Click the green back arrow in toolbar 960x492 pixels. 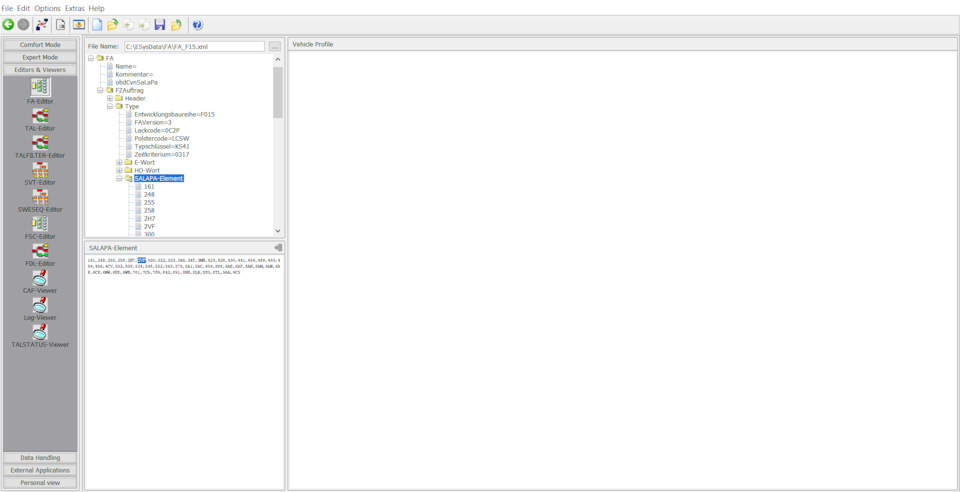(8, 25)
